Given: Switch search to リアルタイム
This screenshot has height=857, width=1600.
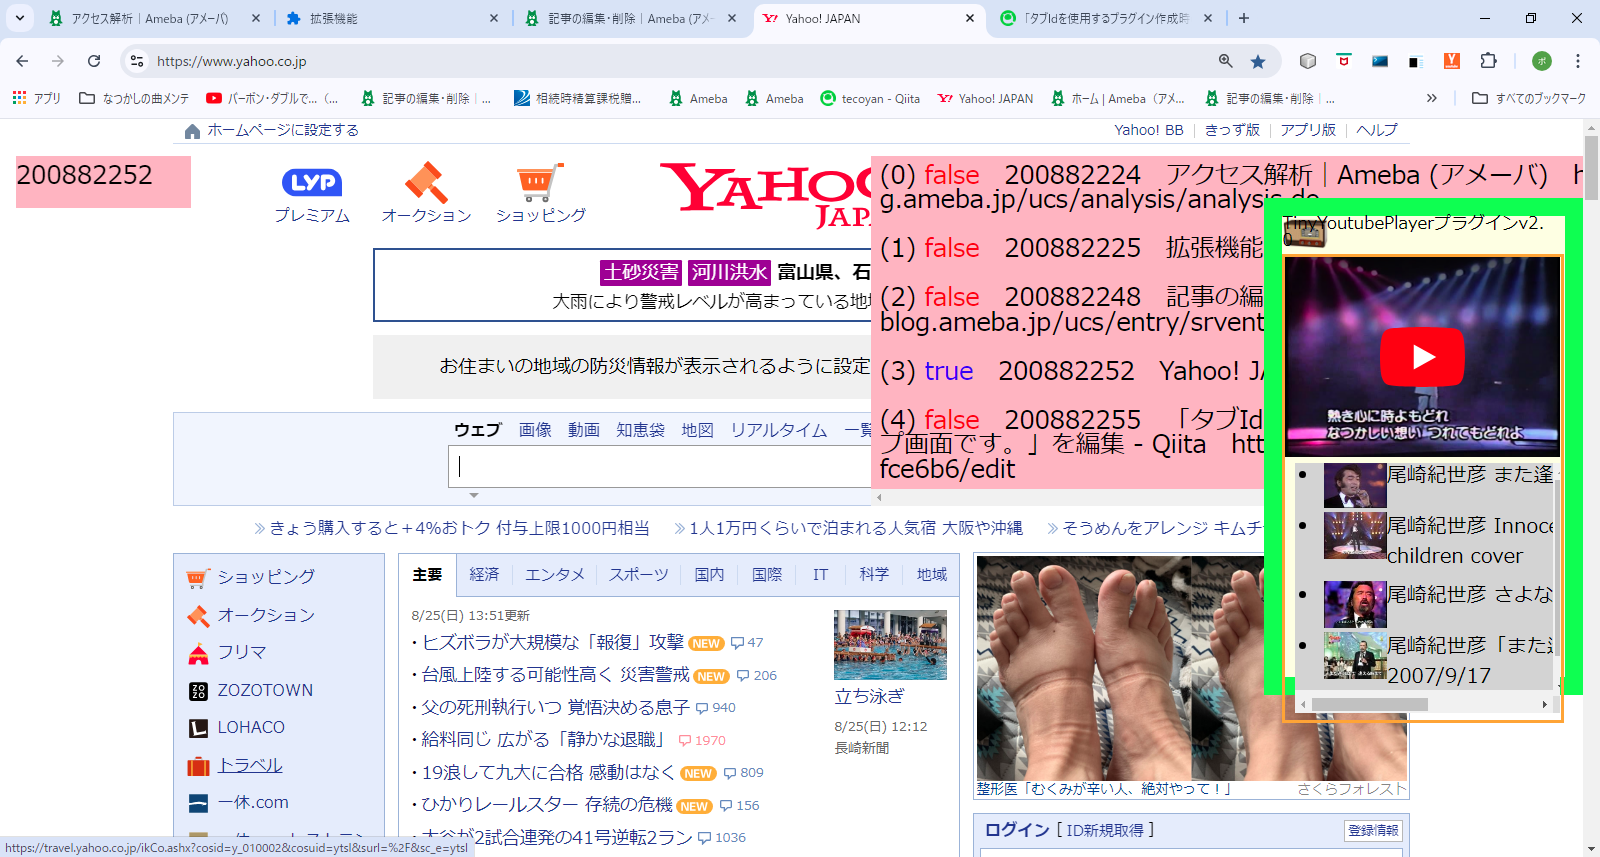Looking at the screenshot, I should coord(779,429).
